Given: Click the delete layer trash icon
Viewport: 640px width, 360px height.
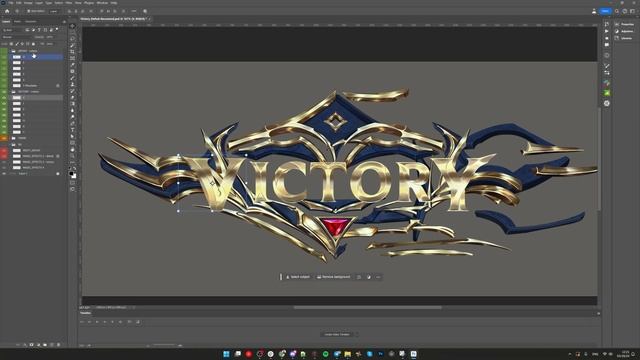Looking at the screenshot, I should tap(58, 345).
